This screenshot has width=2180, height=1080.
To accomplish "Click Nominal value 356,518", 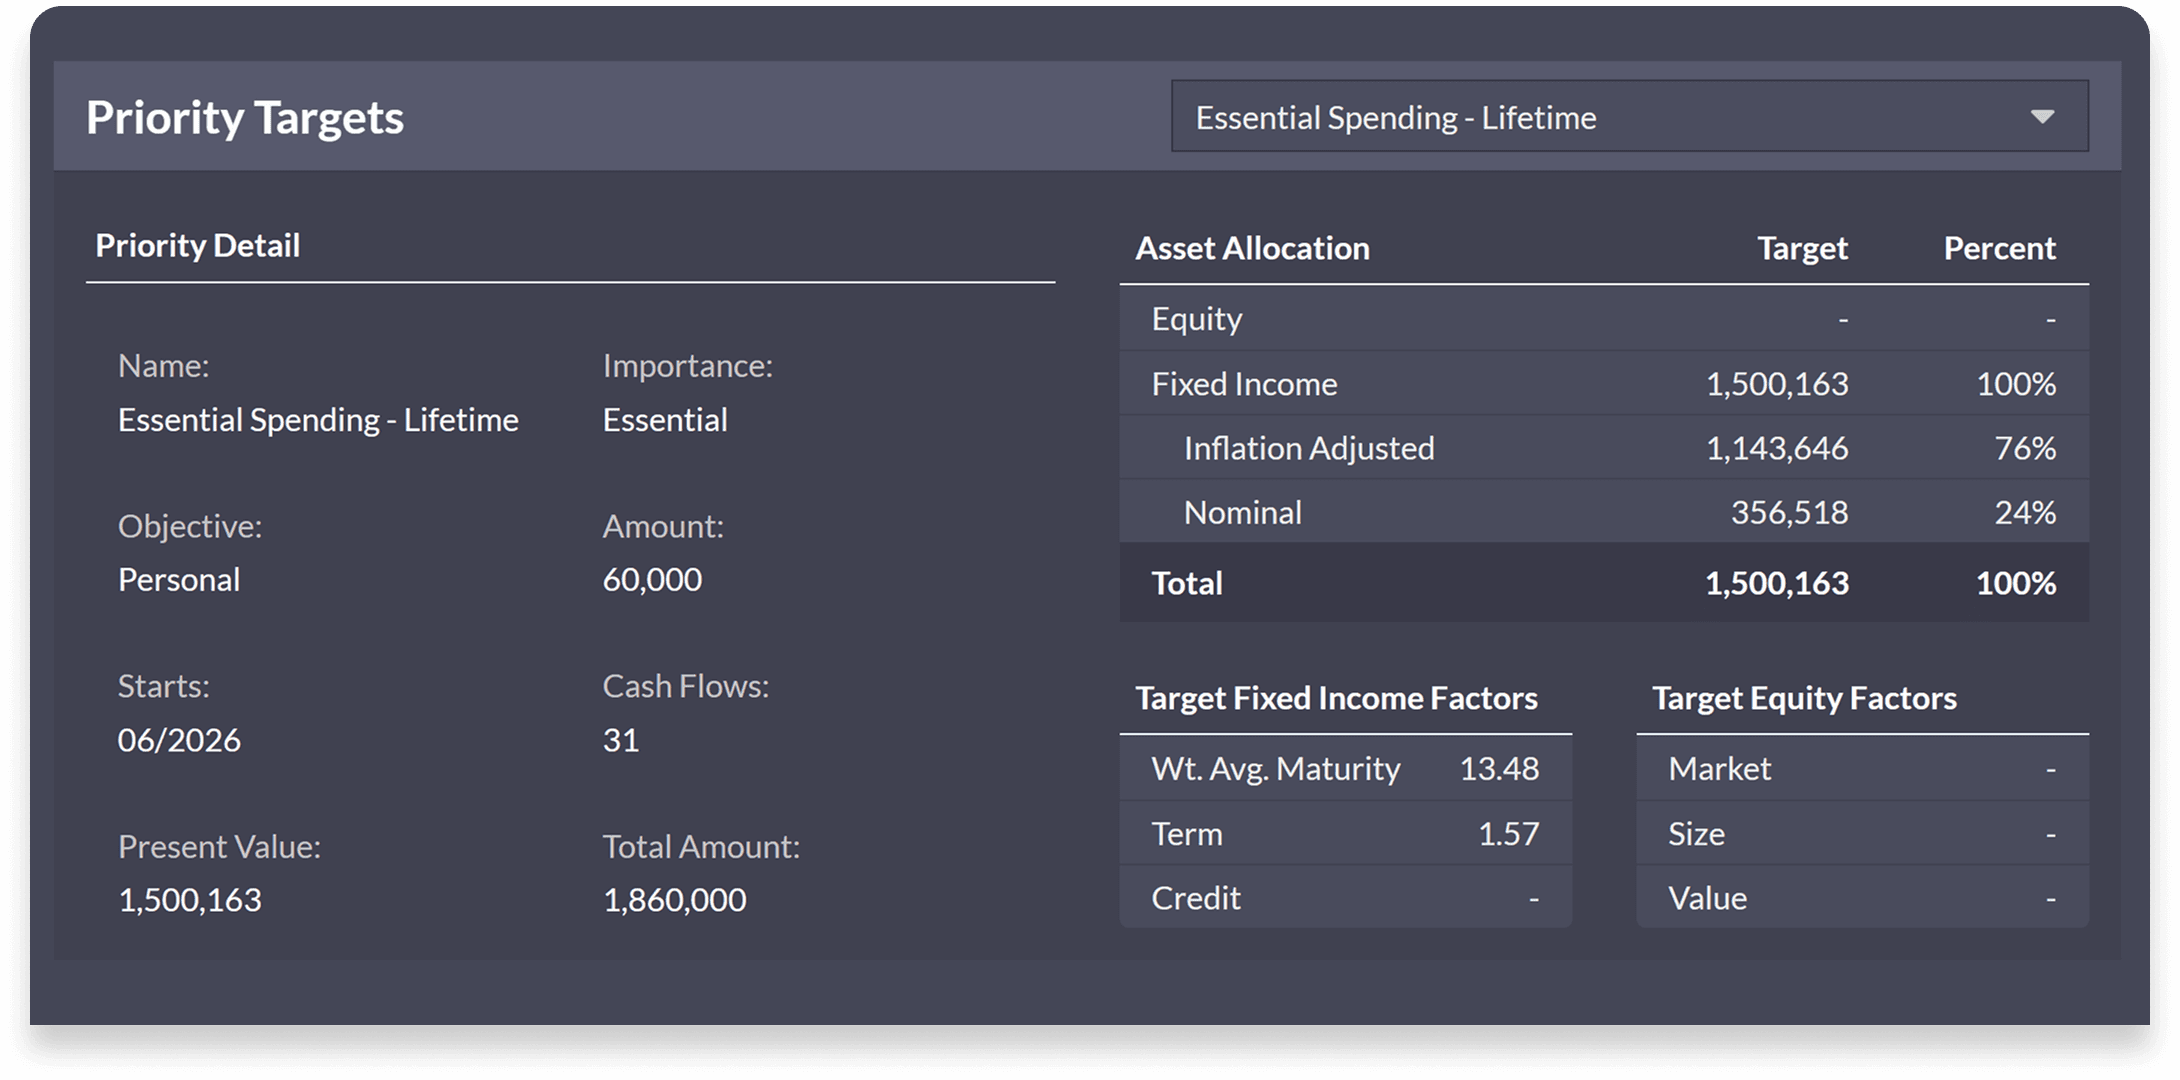I will (1789, 513).
